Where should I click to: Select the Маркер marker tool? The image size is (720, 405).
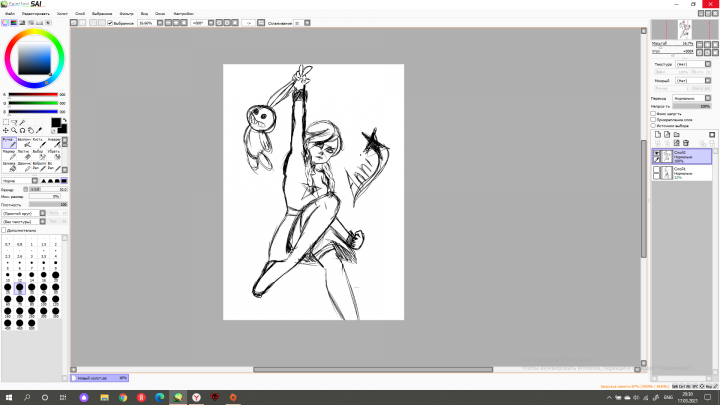pos(9,155)
